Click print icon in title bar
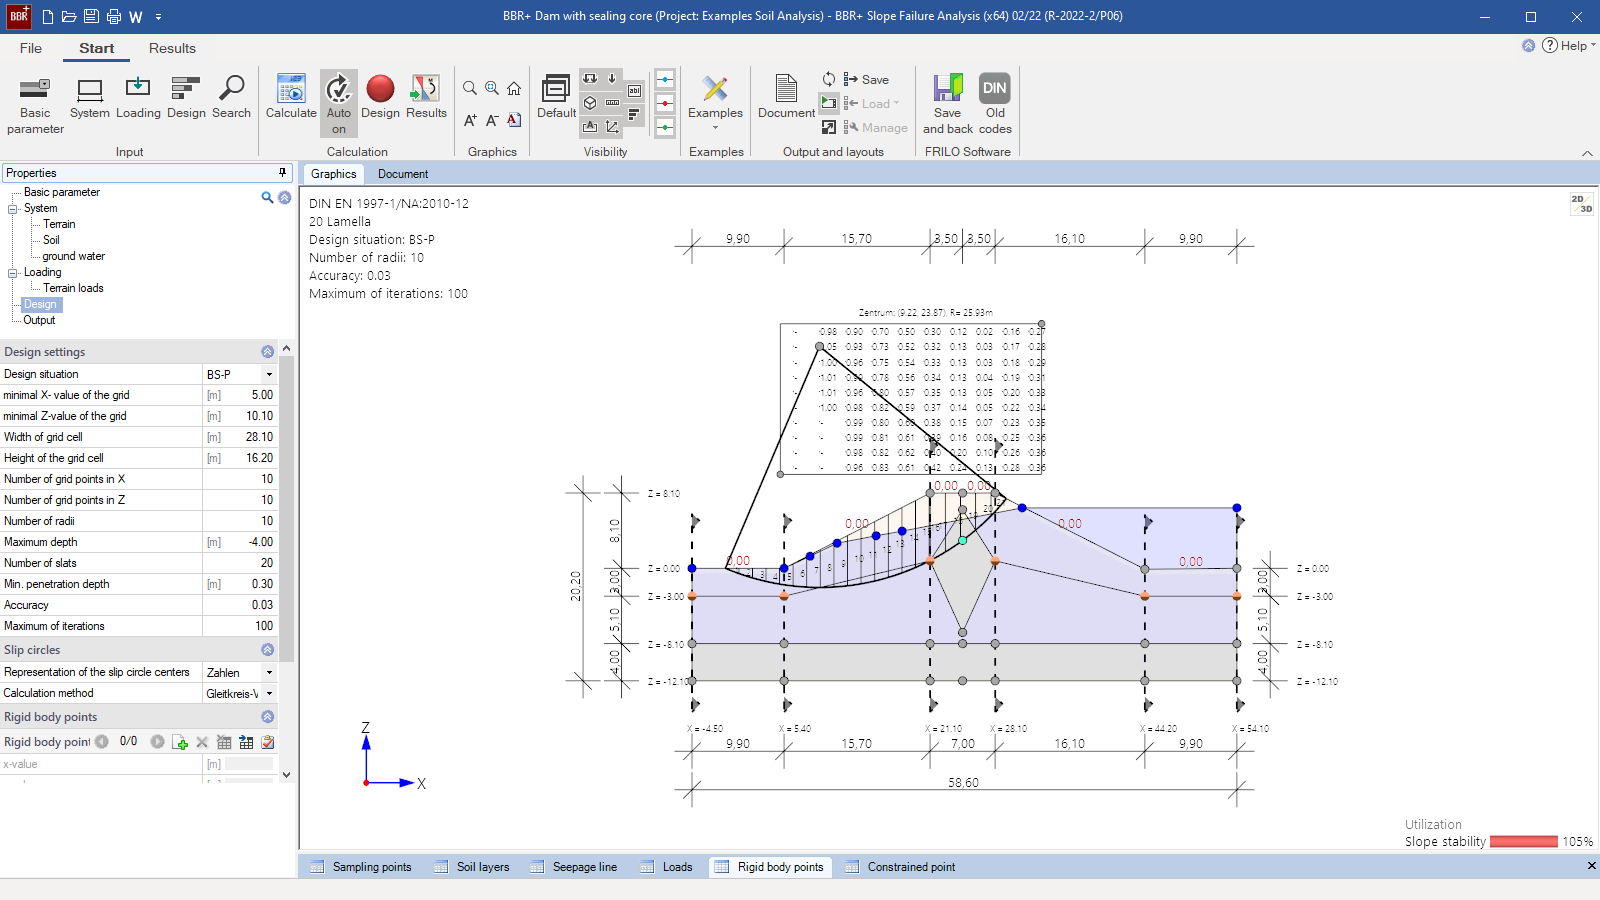 tap(113, 17)
